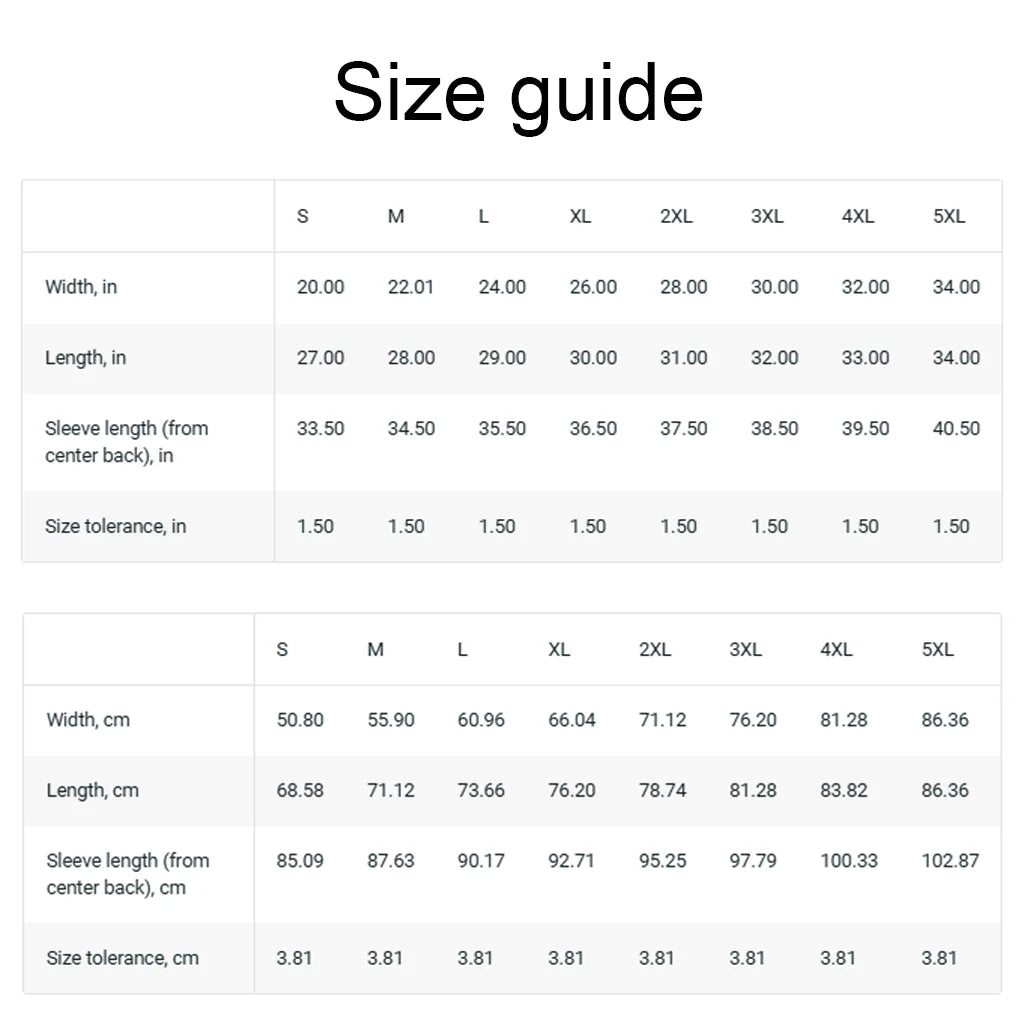This screenshot has width=1024, height=1024.
Task: Click the "Size tolerance, cm" row label
Action: [x=122, y=958]
